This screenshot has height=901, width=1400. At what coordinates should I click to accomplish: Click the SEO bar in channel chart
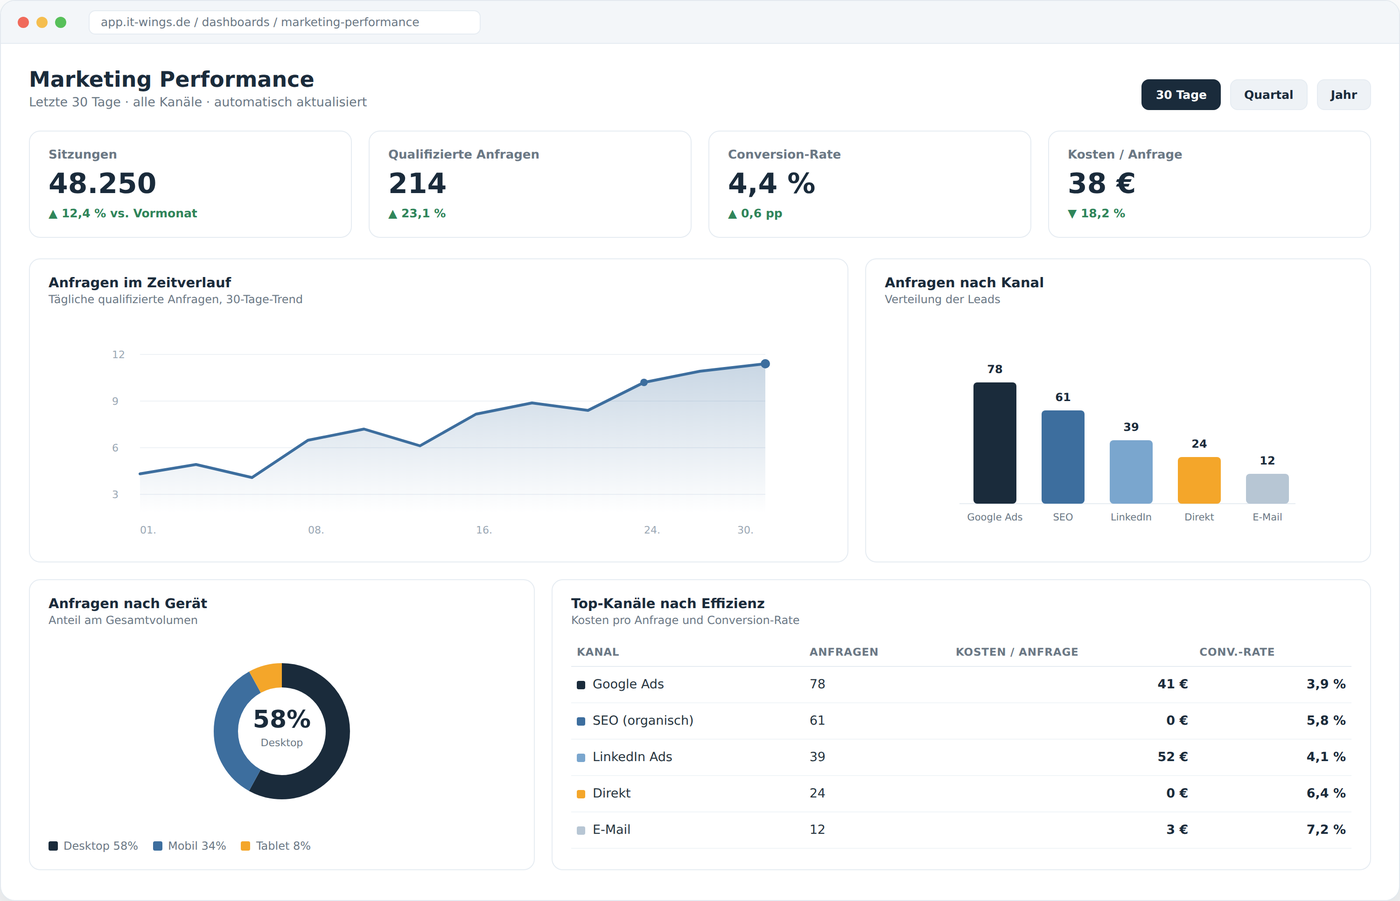(x=1063, y=457)
